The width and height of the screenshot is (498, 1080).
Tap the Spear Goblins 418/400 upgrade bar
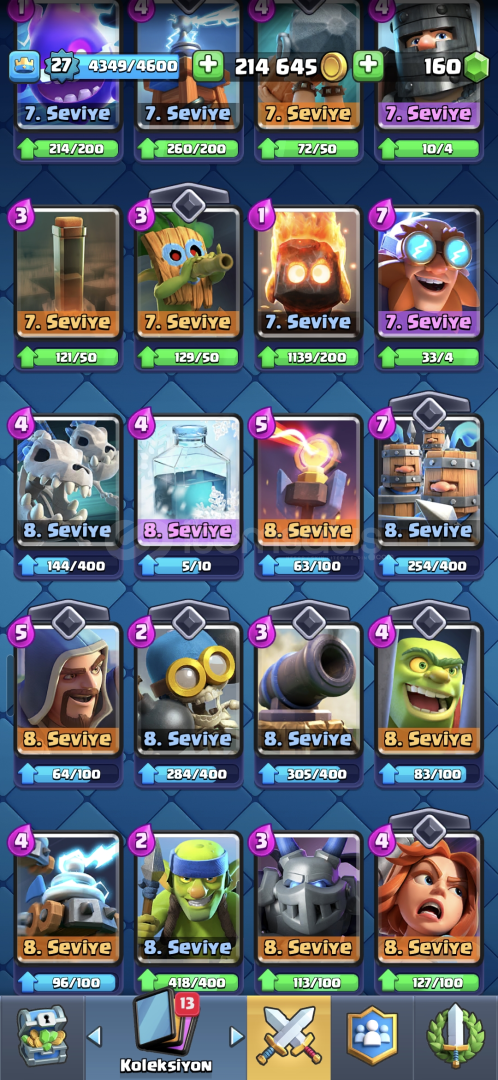coord(188,981)
